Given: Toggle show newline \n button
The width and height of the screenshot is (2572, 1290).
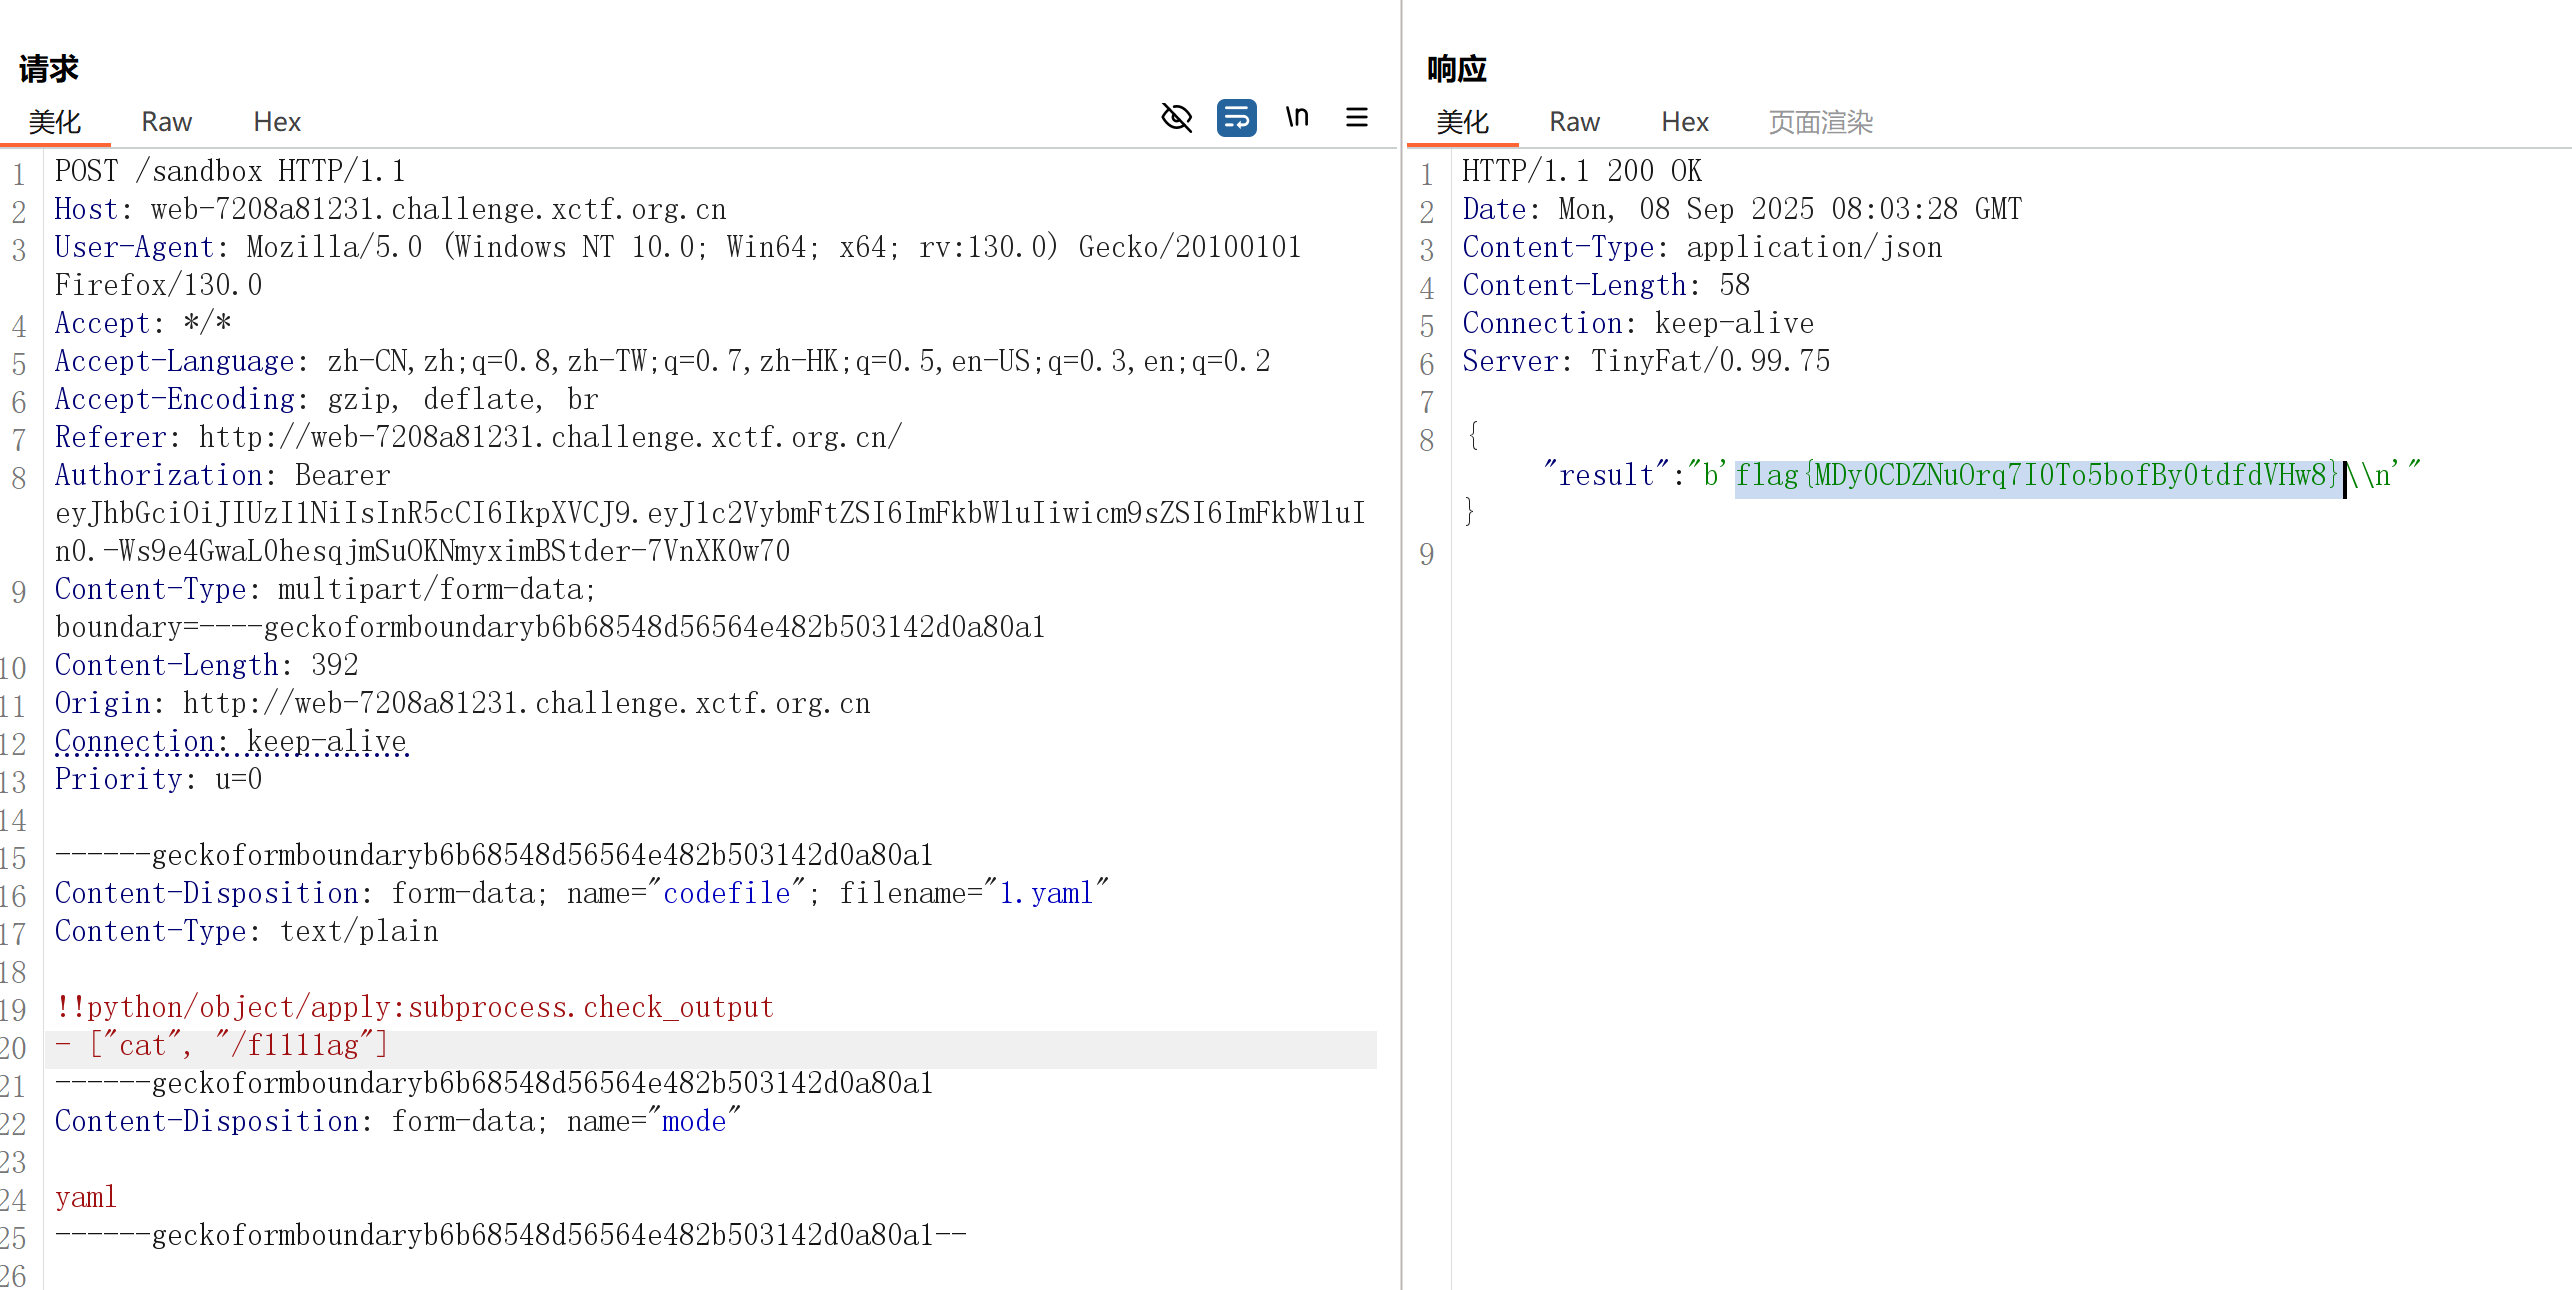Looking at the screenshot, I should (1297, 118).
